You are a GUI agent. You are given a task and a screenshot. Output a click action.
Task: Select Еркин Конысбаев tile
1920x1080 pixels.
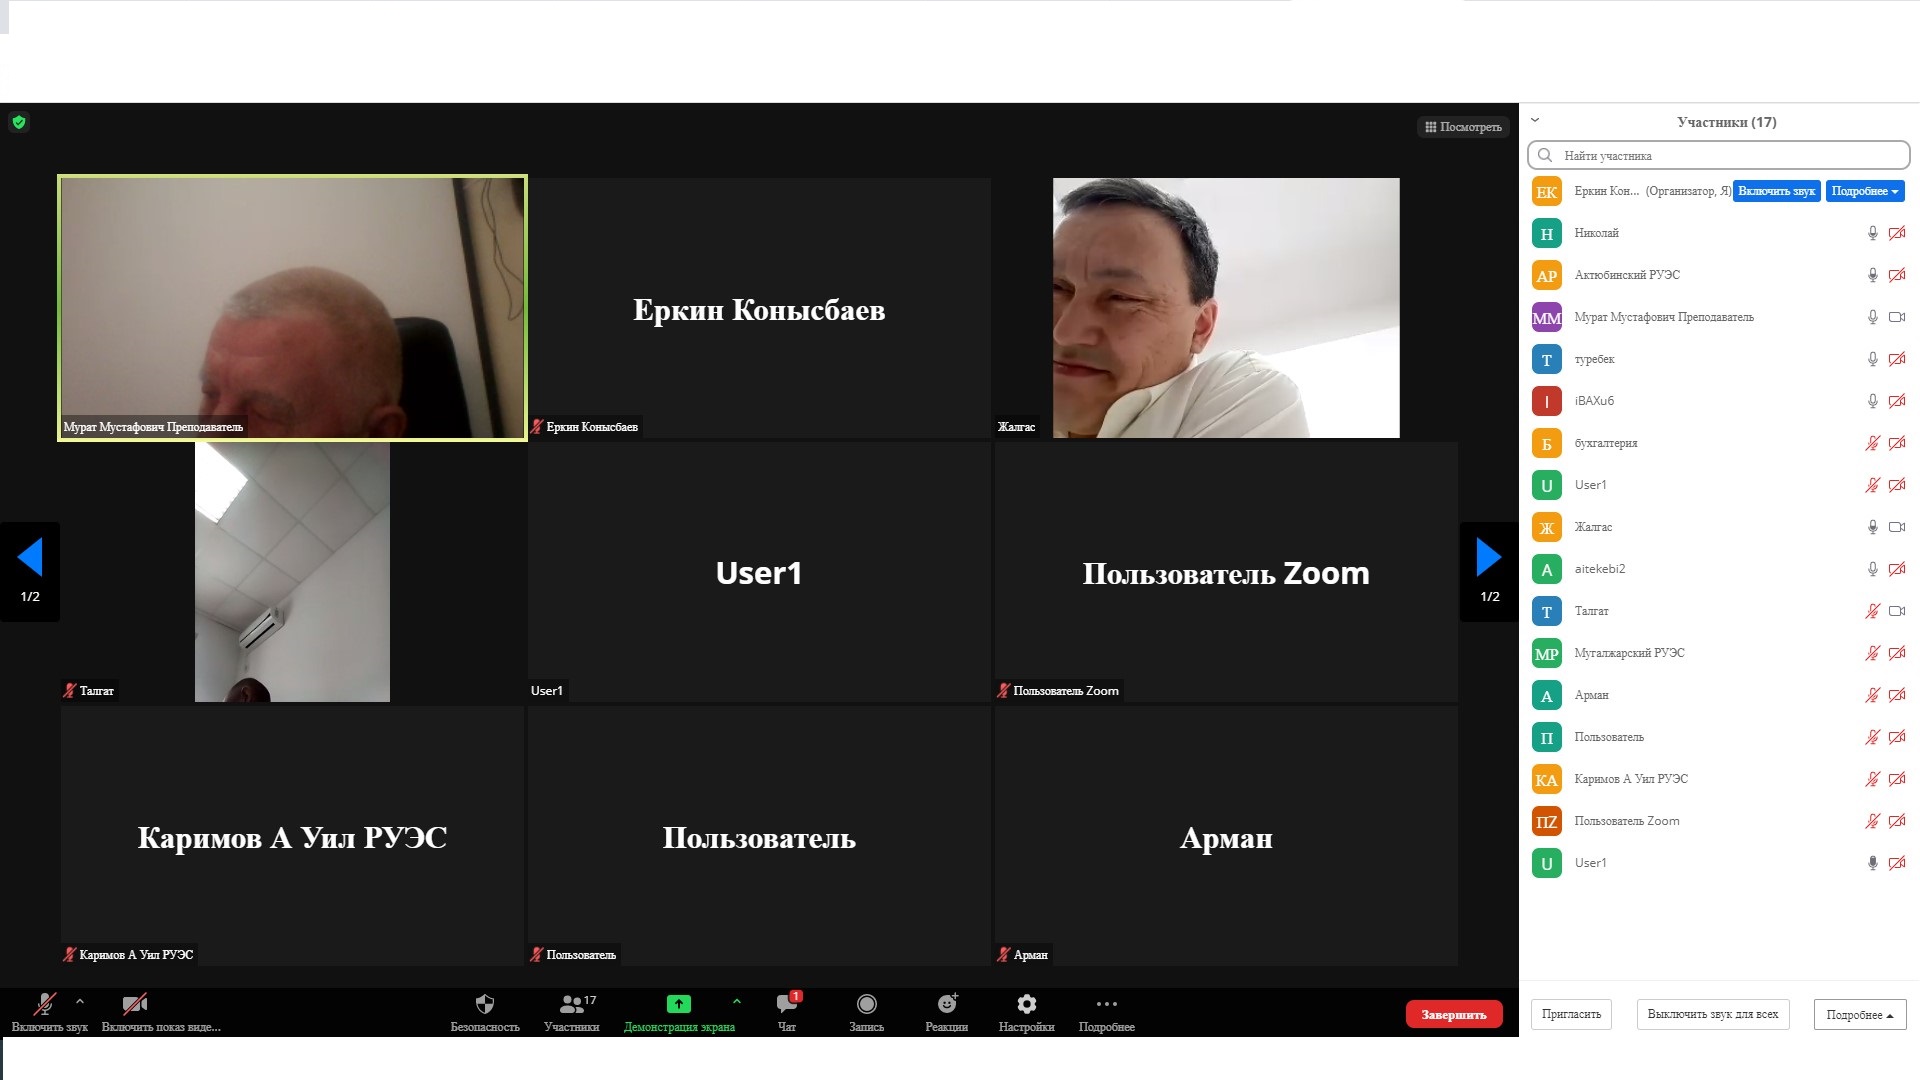tap(759, 308)
